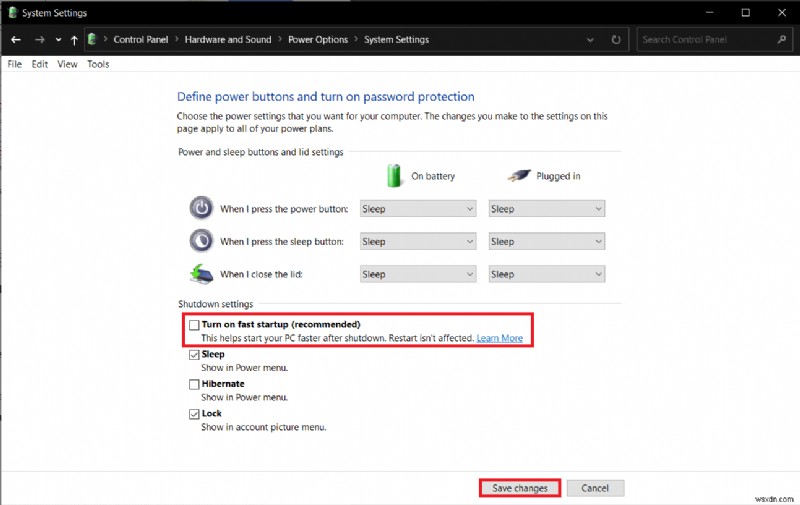Minimize the System Settings window

[710, 12]
